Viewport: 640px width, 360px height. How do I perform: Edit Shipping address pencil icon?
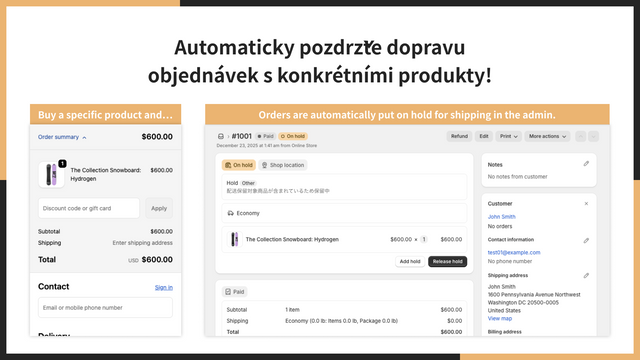[x=586, y=276]
